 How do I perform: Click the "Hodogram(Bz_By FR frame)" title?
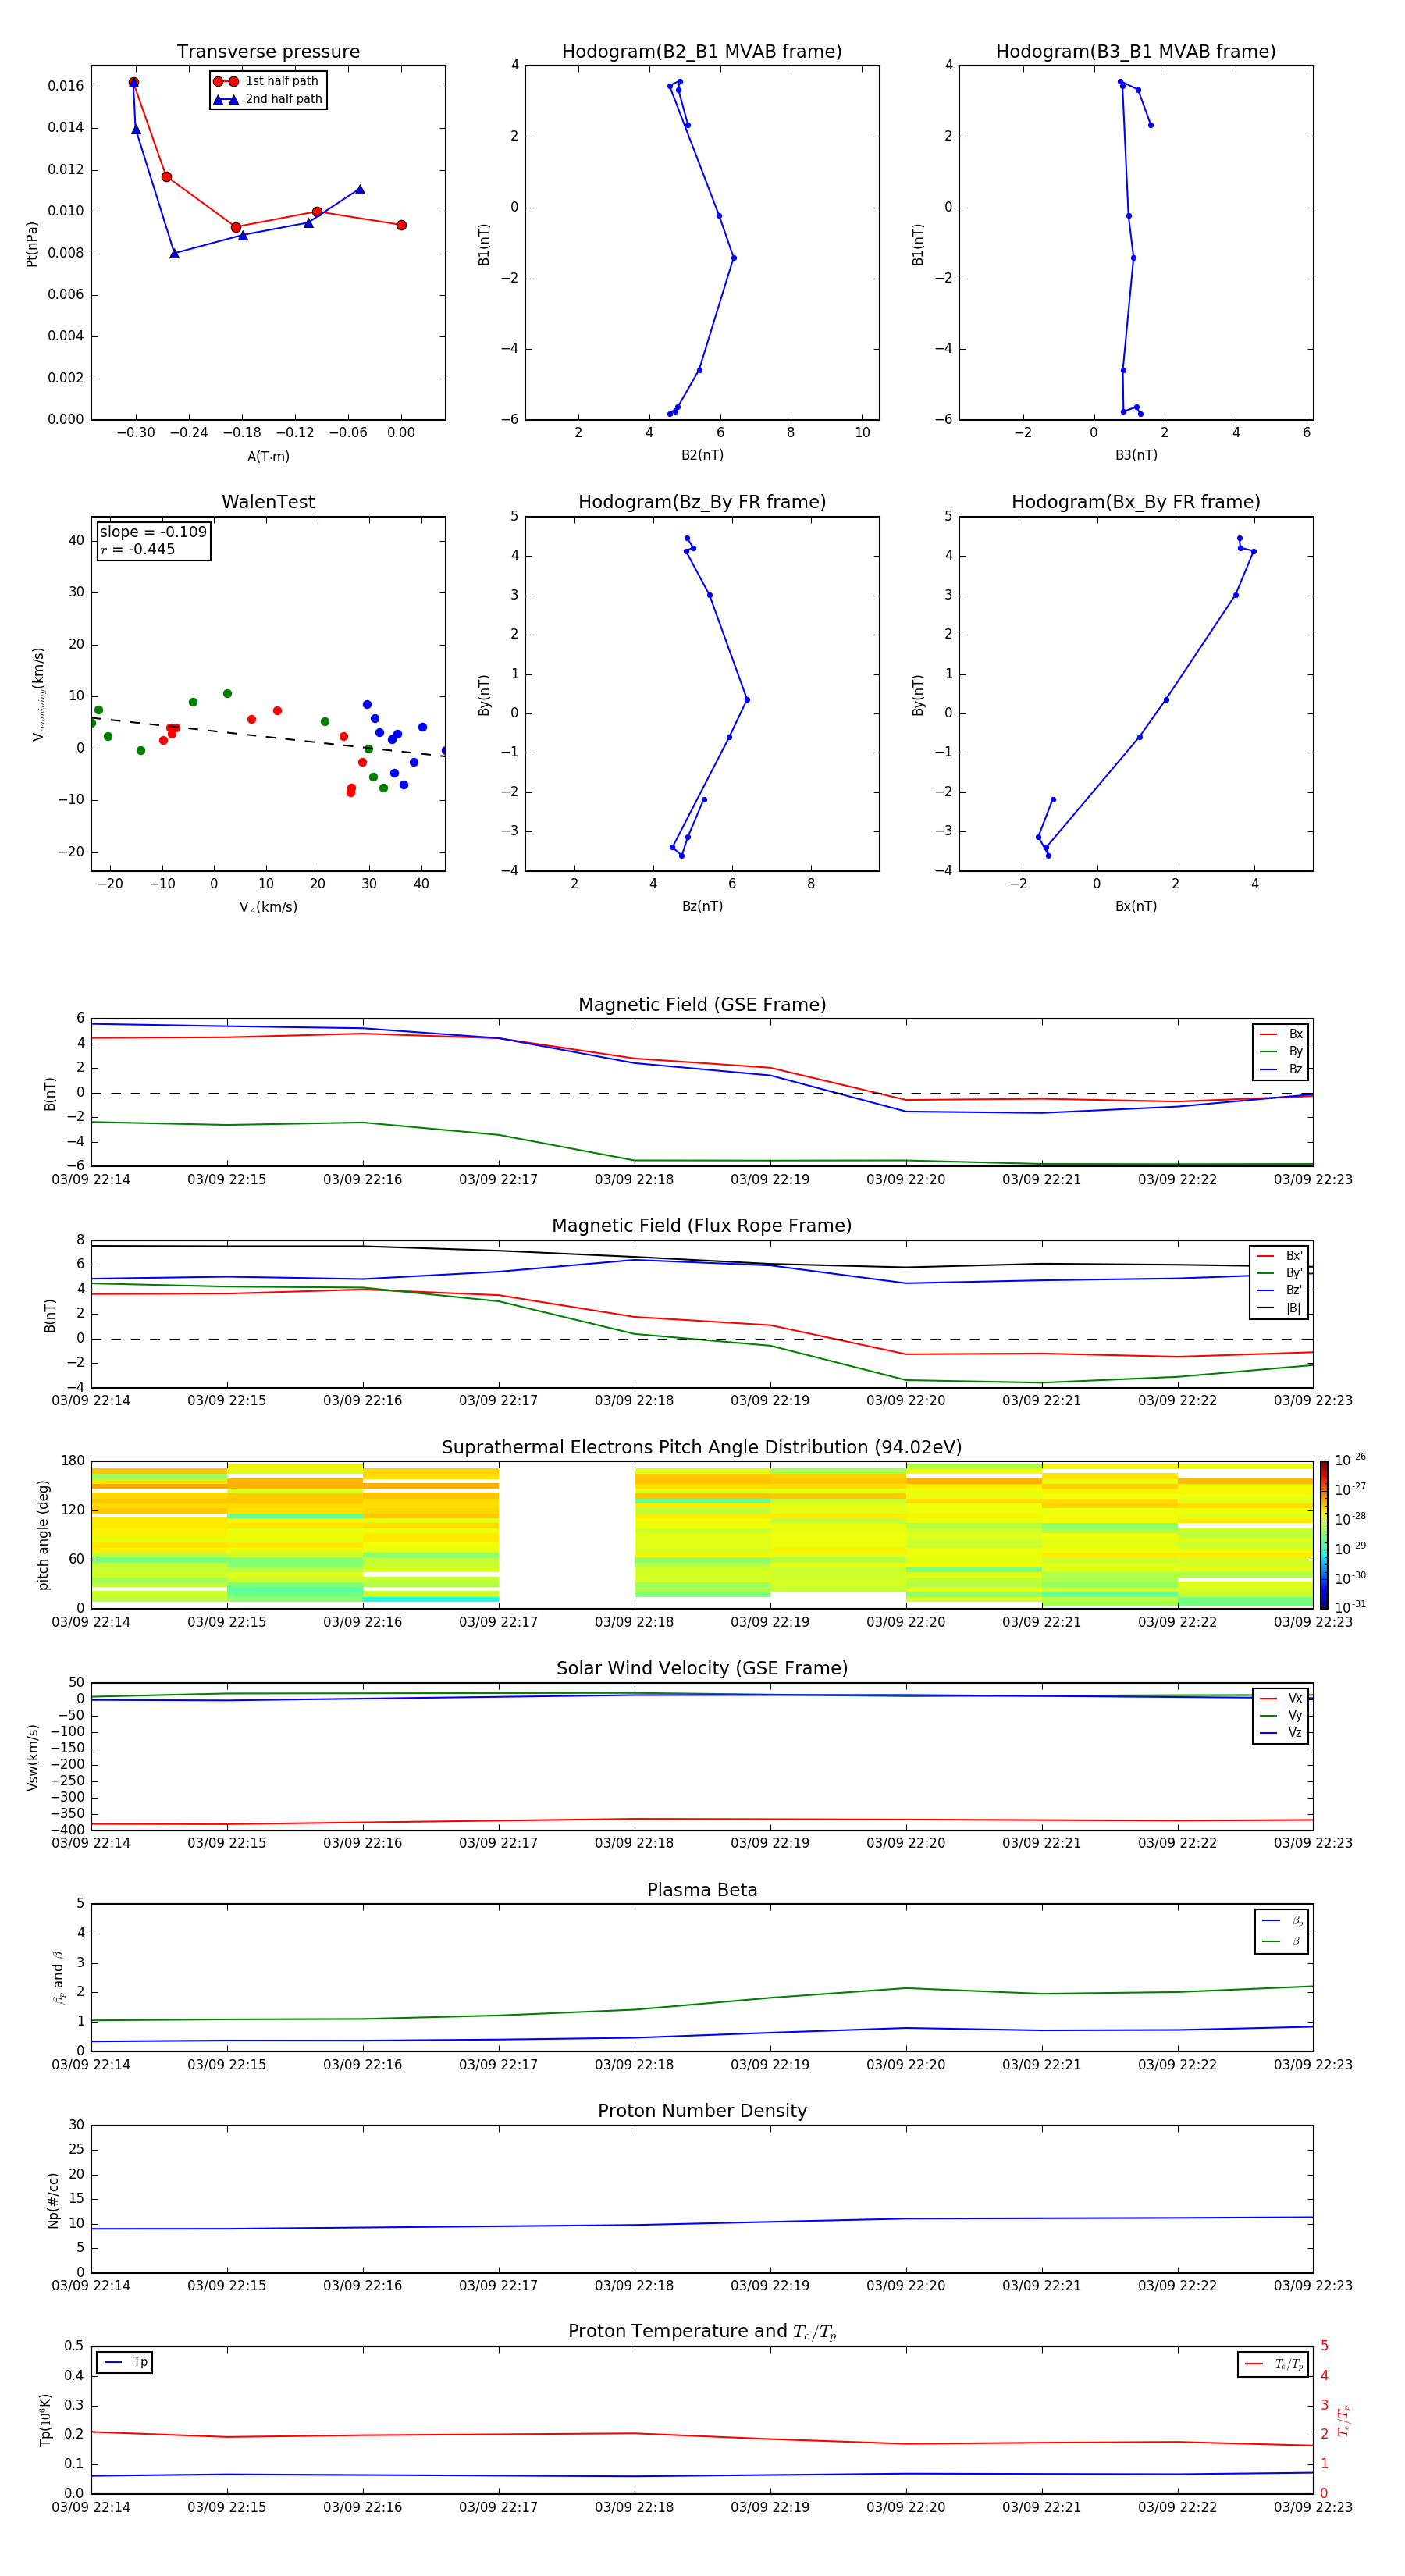(x=702, y=502)
